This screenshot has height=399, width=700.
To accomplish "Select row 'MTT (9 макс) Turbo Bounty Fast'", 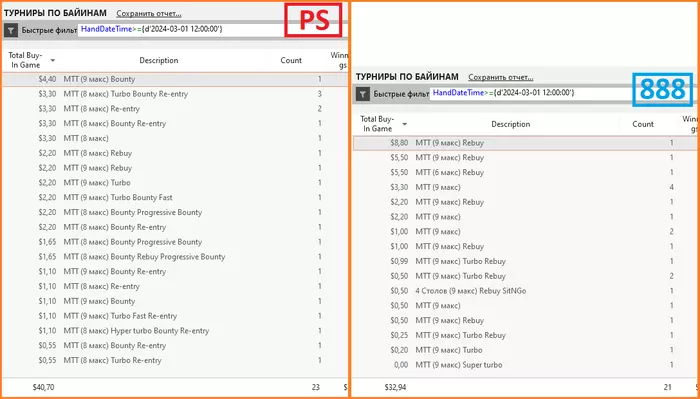I will pyautogui.click(x=175, y=198).
